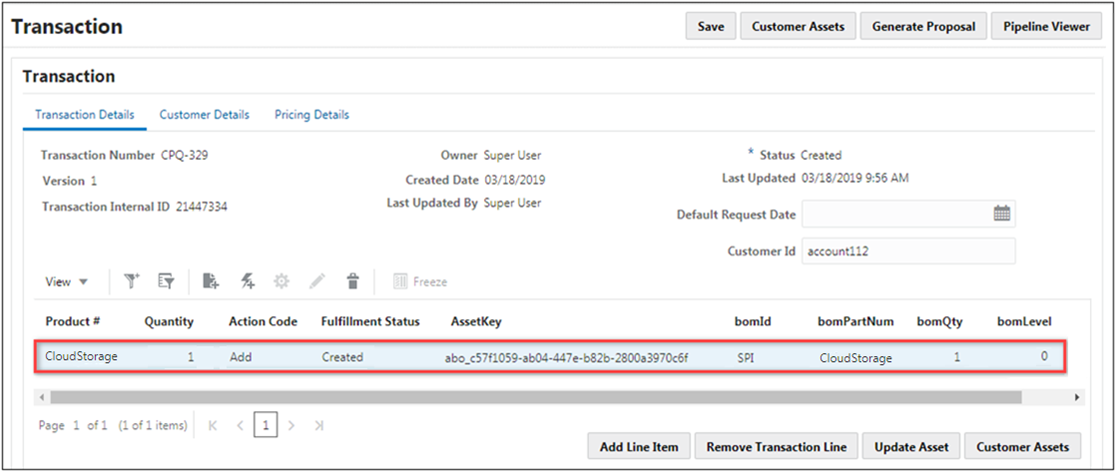This screenshot has width=1115, height=471.
Task: Click the pencil edit icon
Action: click(x=317, y=282)
